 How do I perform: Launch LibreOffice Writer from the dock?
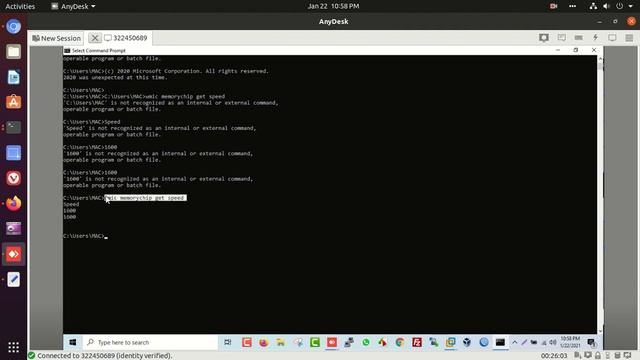point(13,77)
